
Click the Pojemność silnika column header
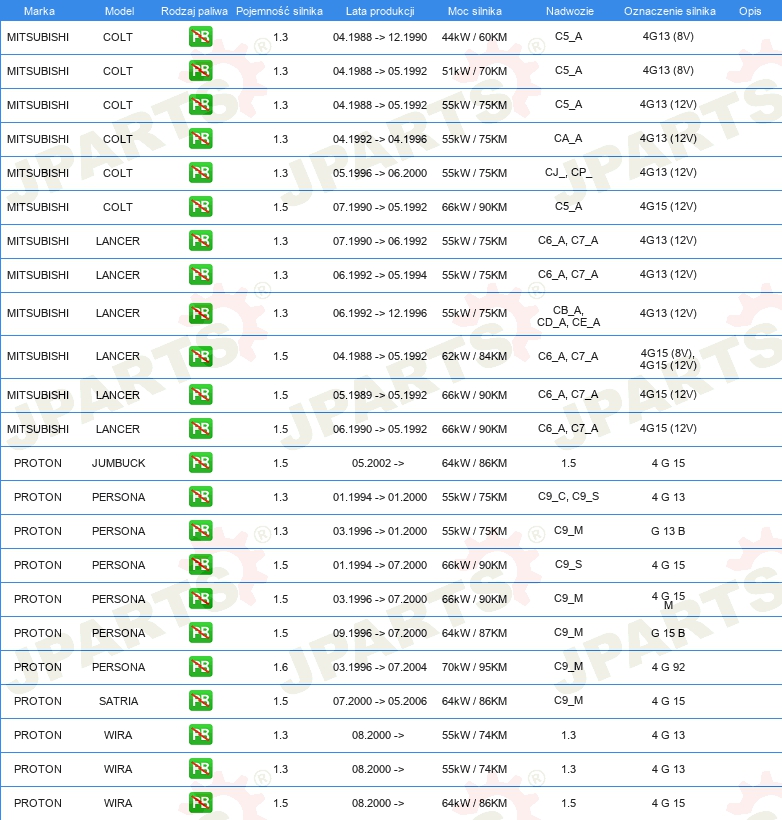279,11
